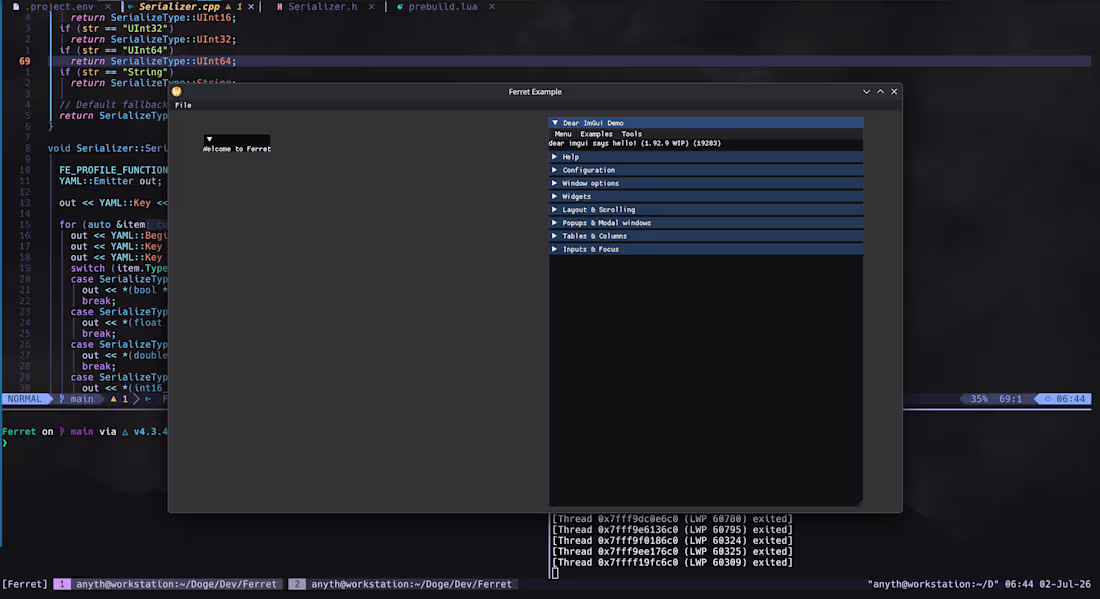Click the Ferret Example window title

click(x=535, y=92)
